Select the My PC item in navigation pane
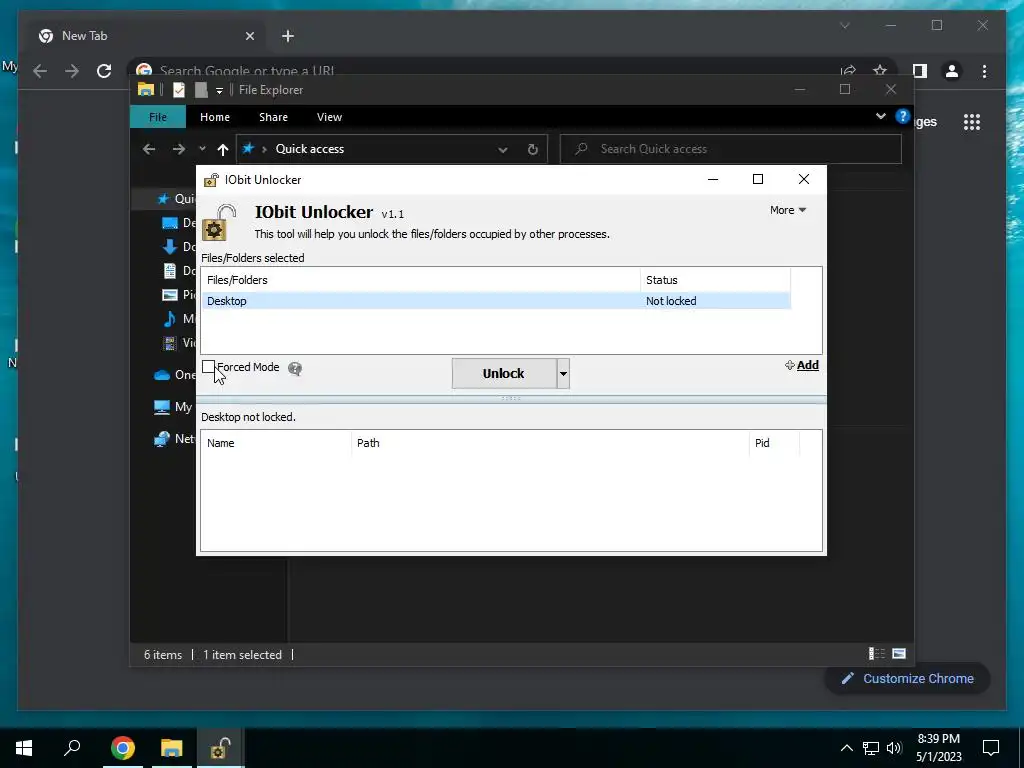This screenshot has width=1024, height=768. tap(172, 407)
